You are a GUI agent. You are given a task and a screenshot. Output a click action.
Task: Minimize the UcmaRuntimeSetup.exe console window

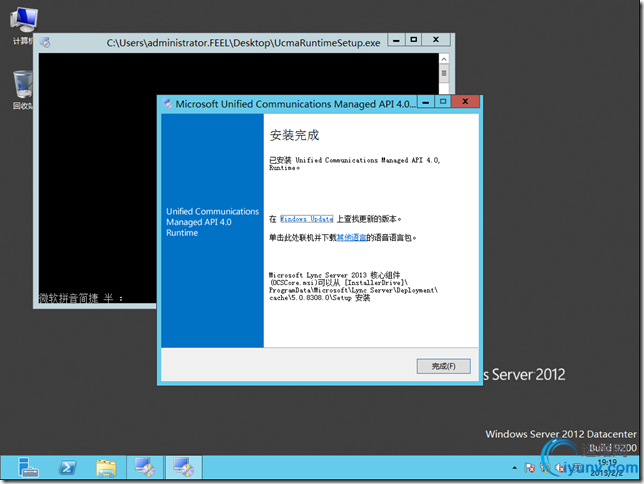[396, 40]
